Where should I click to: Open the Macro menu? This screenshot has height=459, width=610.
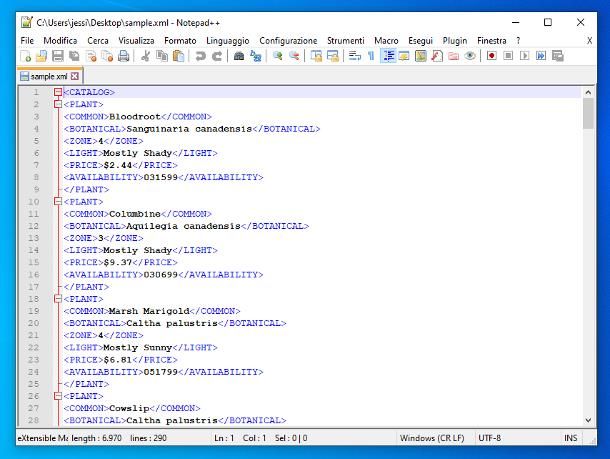[386, 40]
